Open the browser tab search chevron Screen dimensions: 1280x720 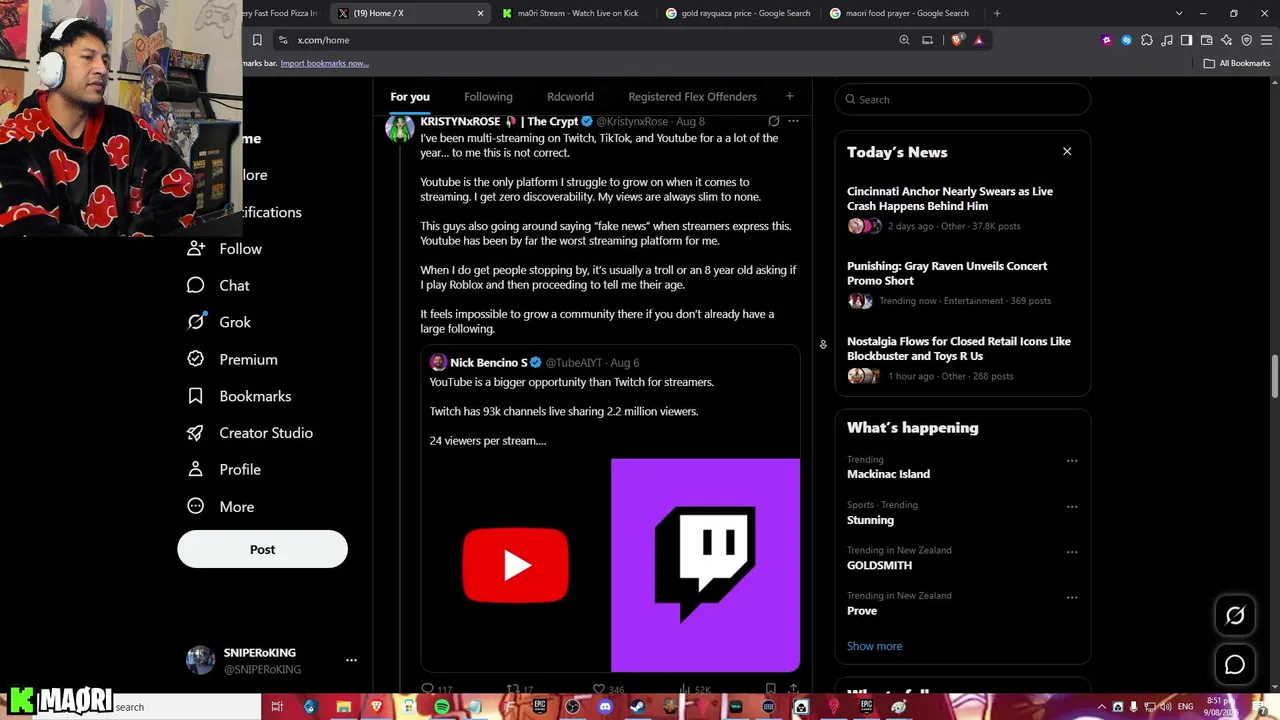pos(1179,13)
